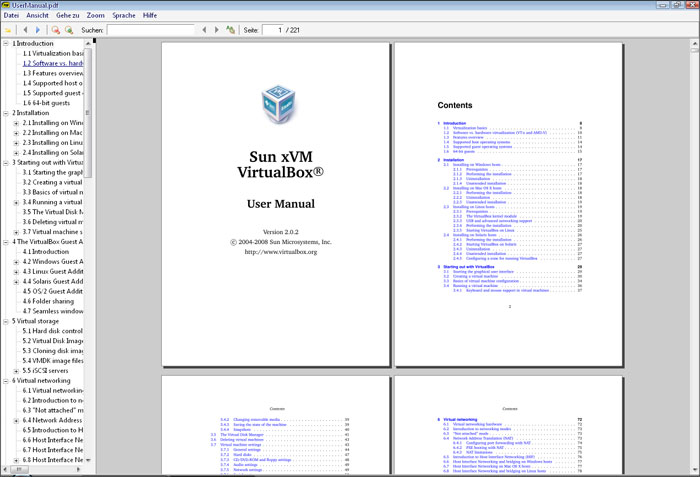700x477 pixels.
Task: Click the zoom in magnifier icon
Action: (69, 30)
